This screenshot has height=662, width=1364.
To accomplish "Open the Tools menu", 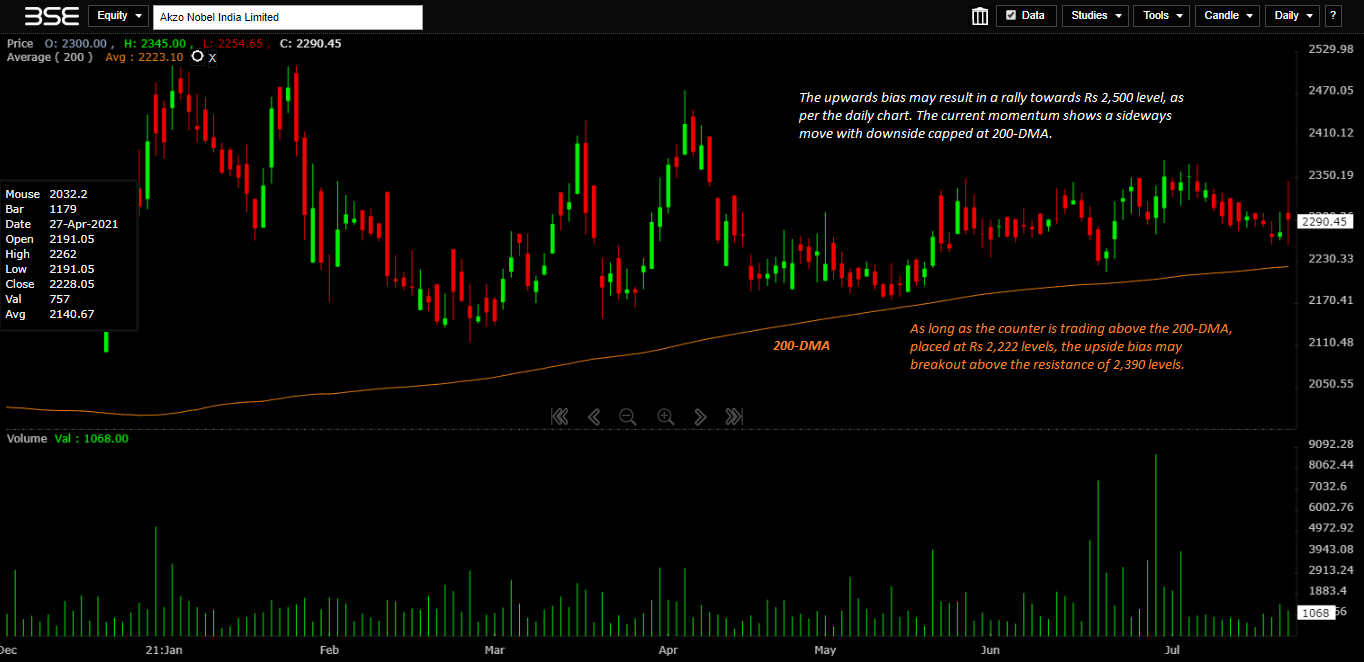I will tap(1161, 16).
